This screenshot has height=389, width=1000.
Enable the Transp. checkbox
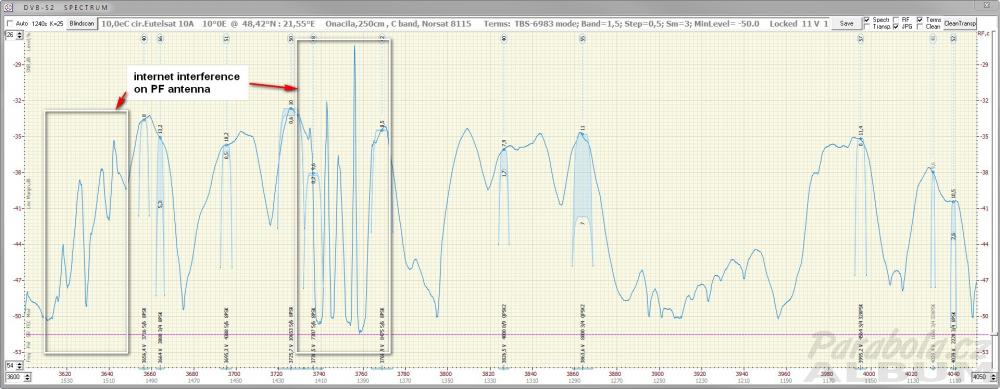click(x=867, y=27)
